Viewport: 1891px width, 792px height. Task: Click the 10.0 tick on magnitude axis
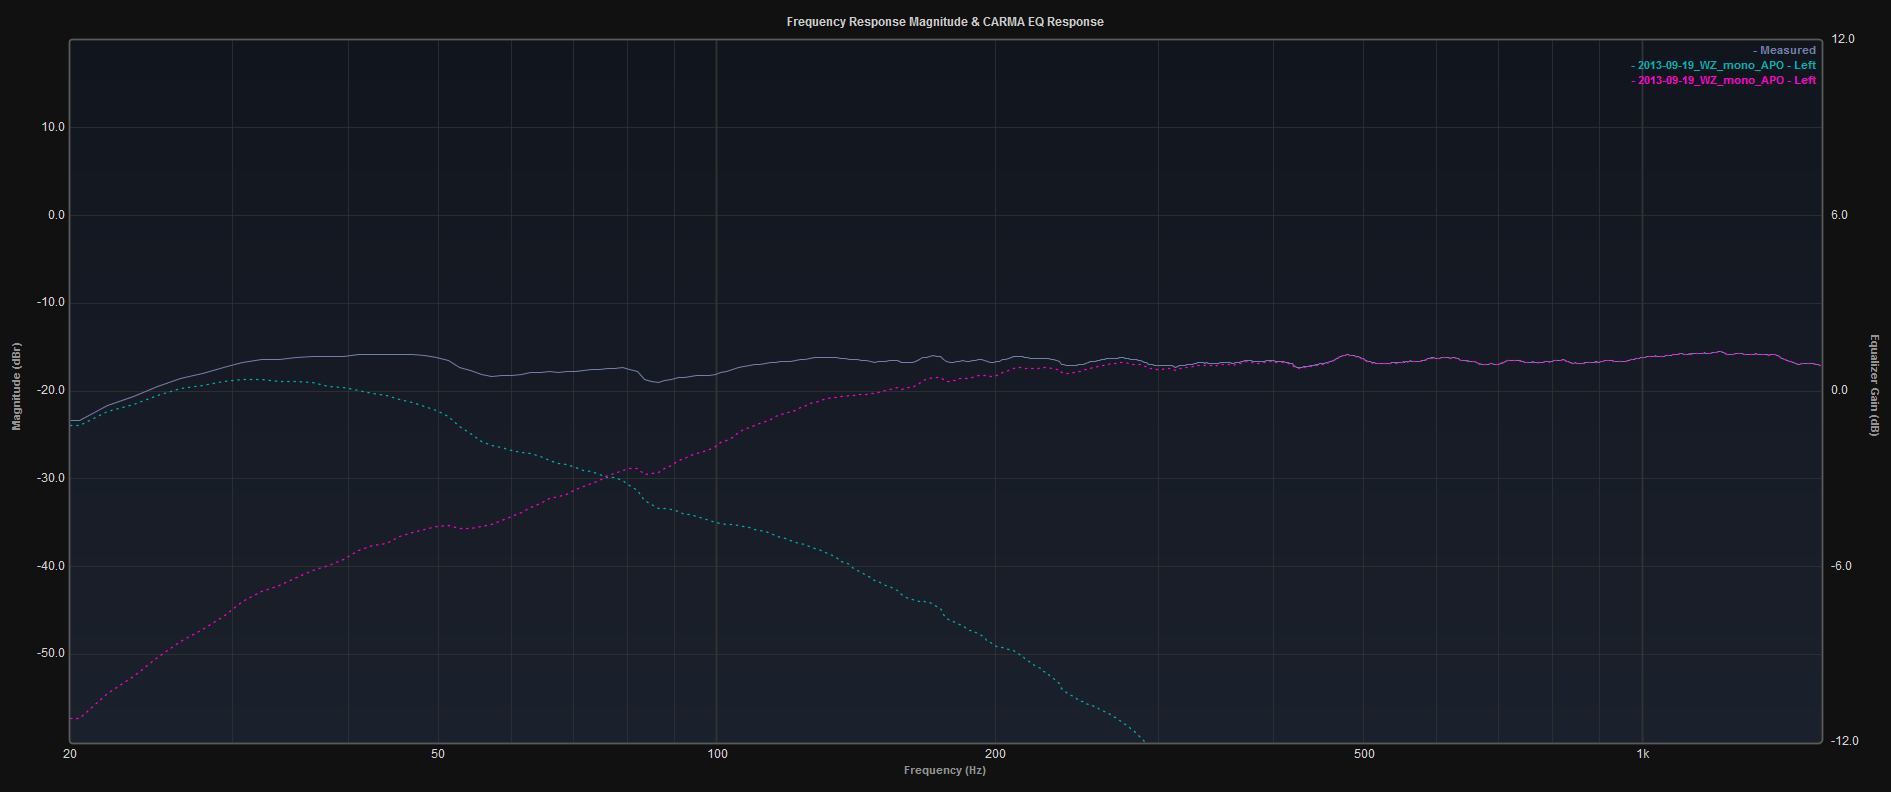(x=51, y=127)
